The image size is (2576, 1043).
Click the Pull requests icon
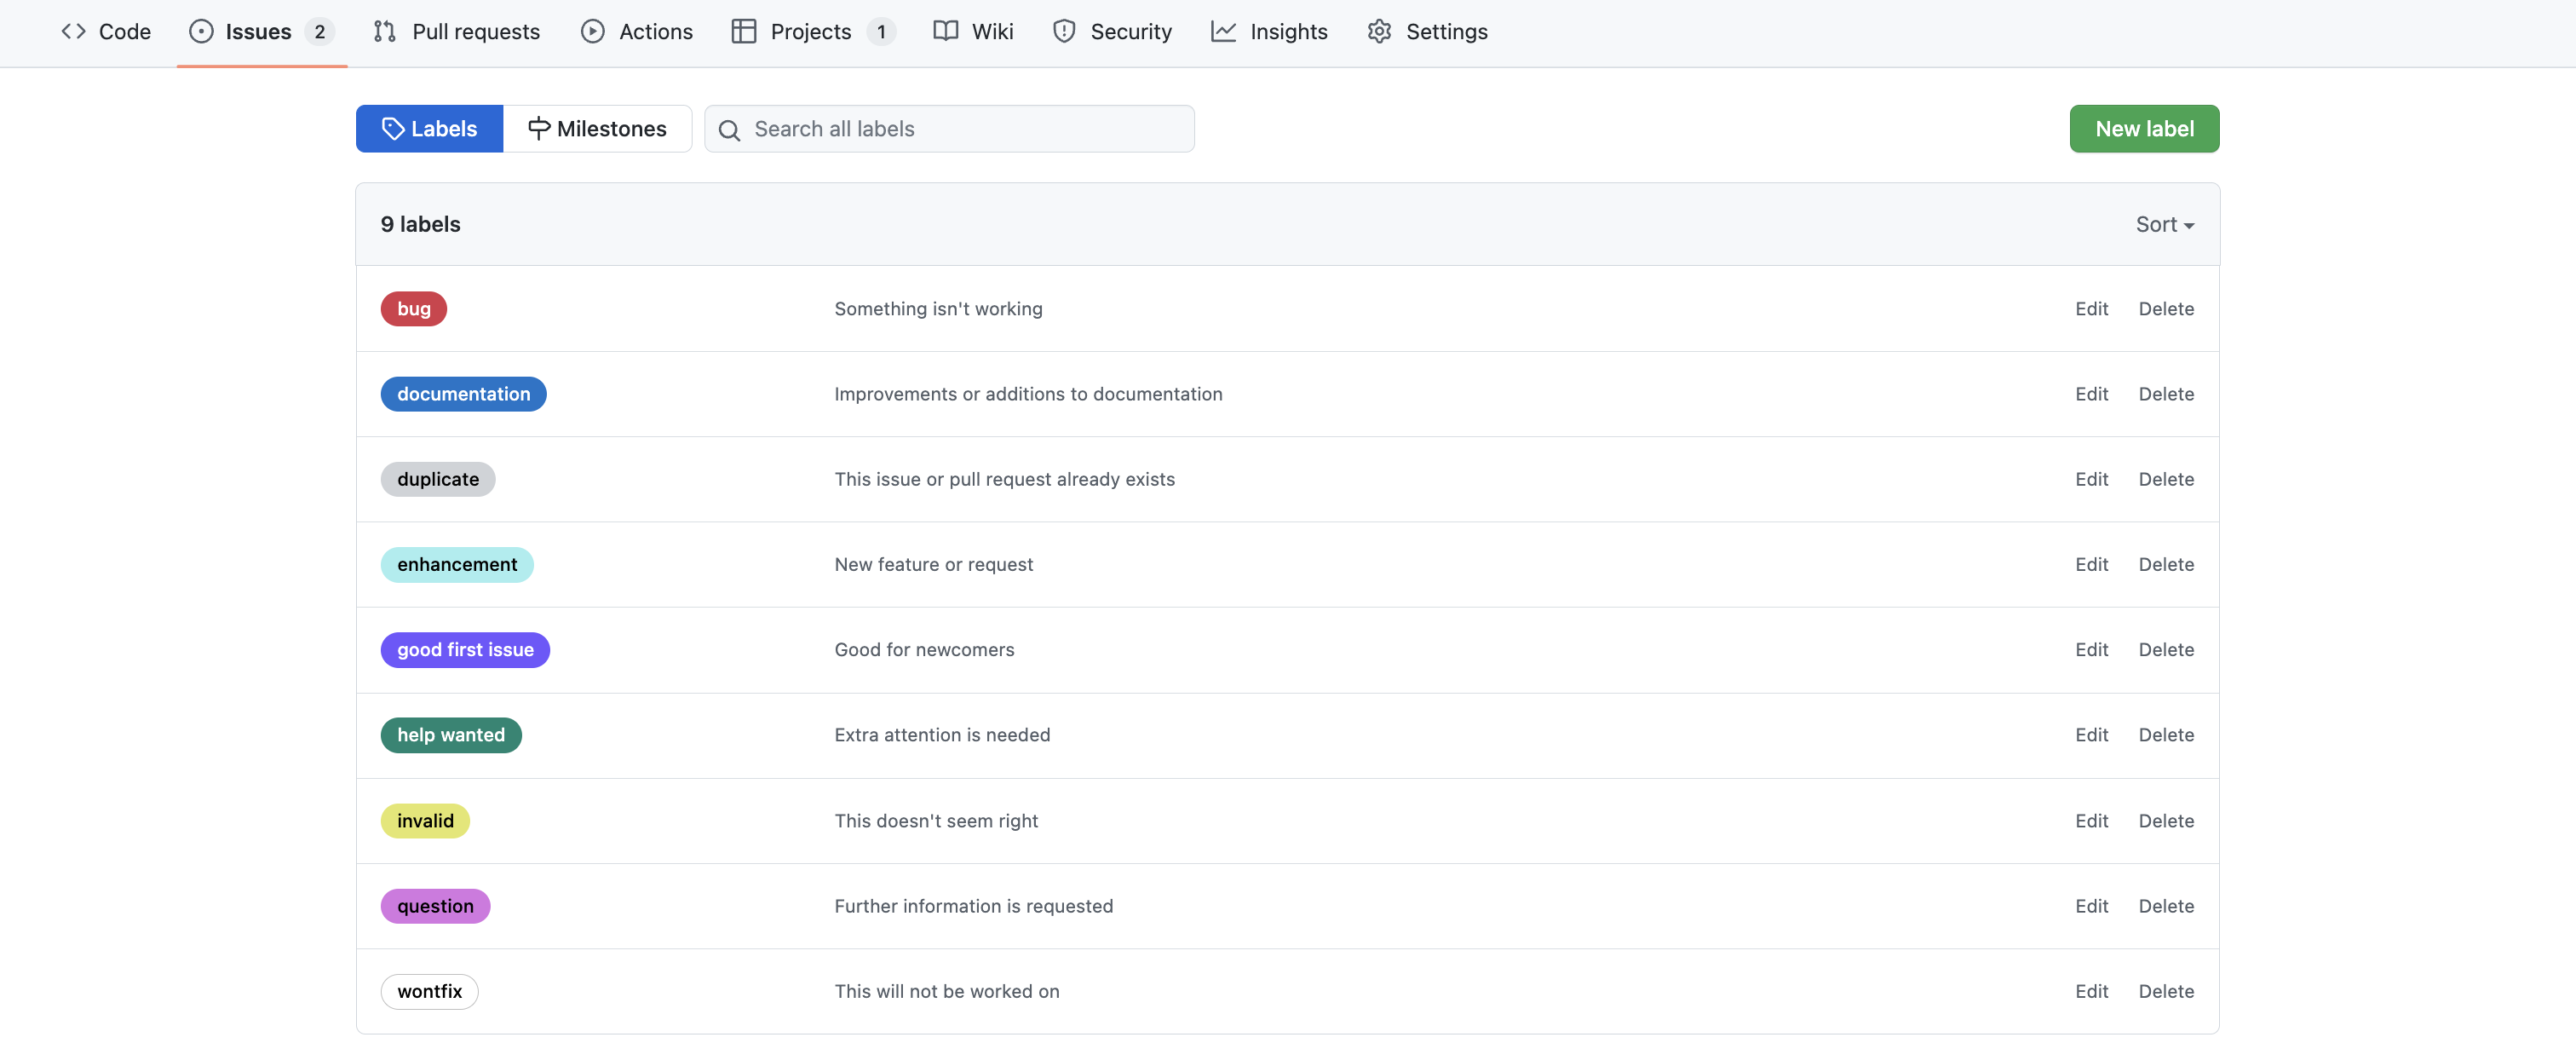pyautogui.click(x=384, y=31)
